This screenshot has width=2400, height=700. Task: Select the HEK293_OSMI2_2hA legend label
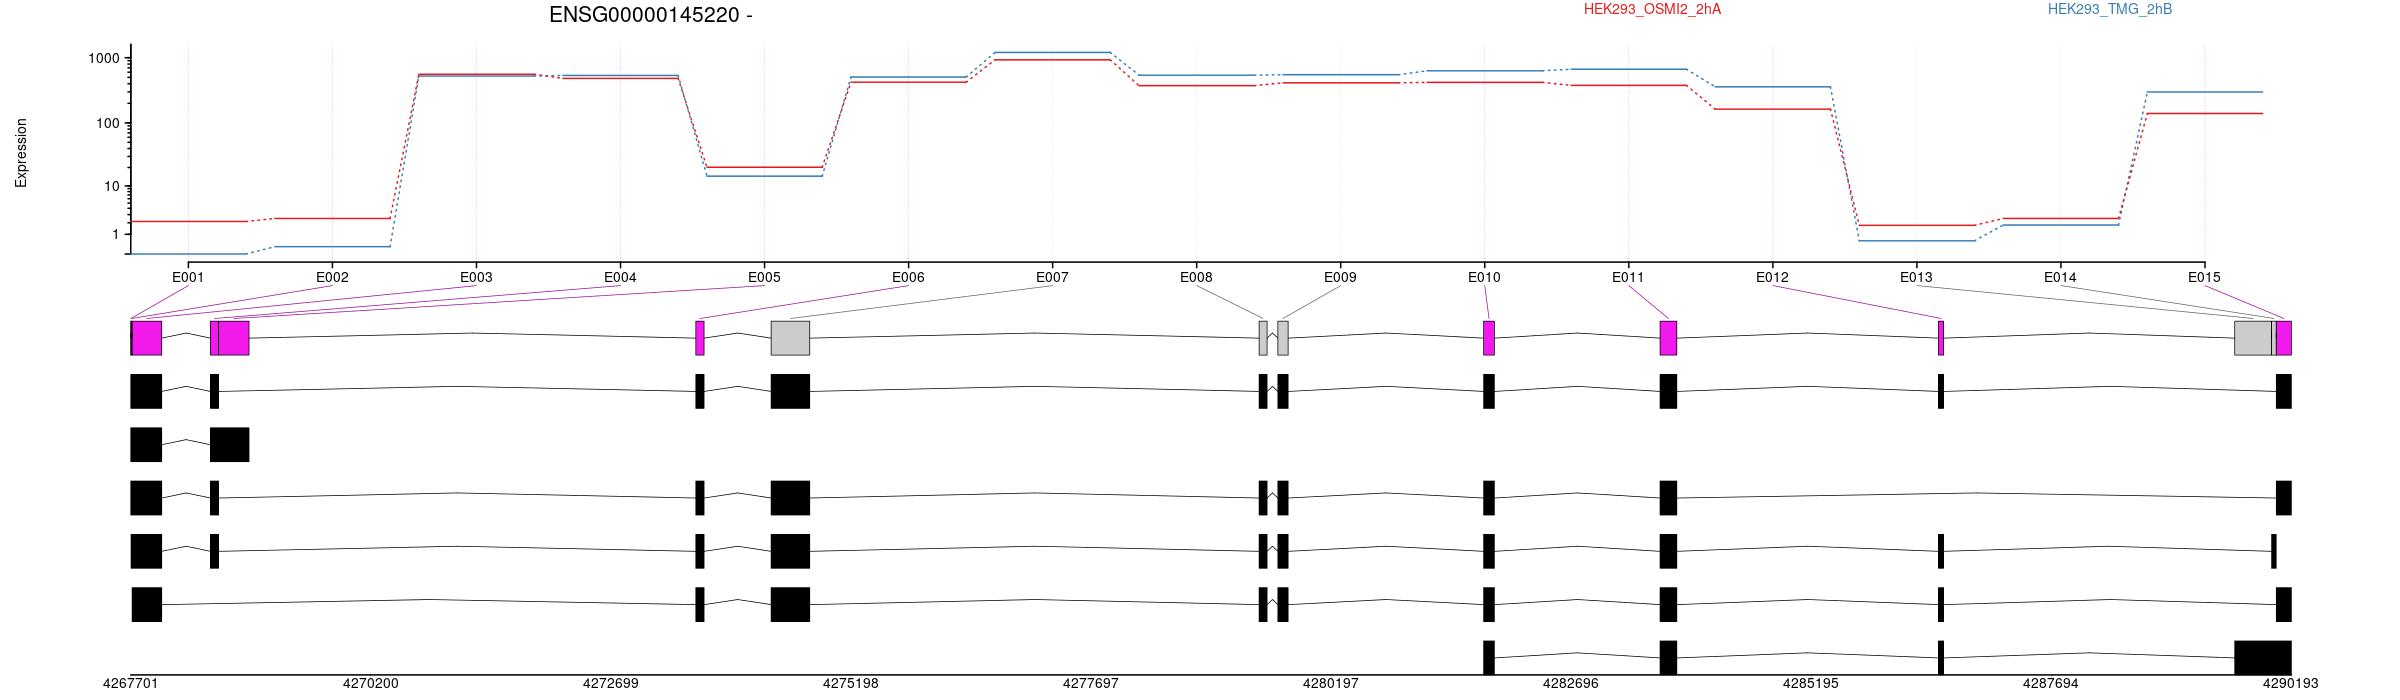pos(1652,9)
